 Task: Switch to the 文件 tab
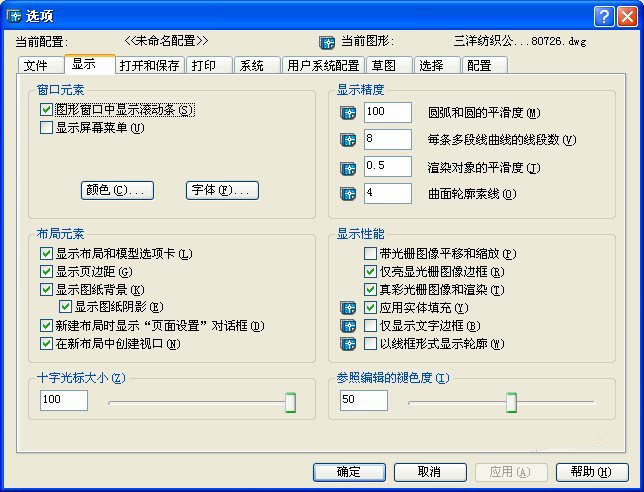point(41,65)
